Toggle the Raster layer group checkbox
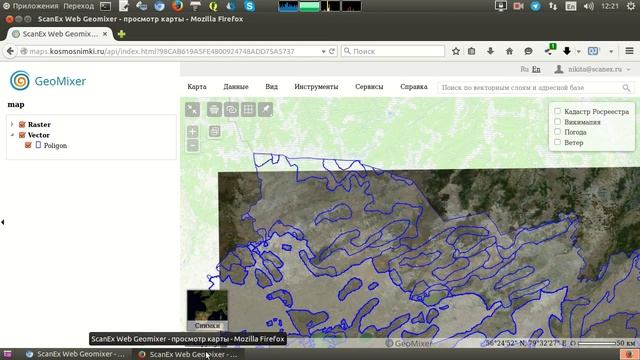Viewport: 640px width, 360px height. point(22,124)
